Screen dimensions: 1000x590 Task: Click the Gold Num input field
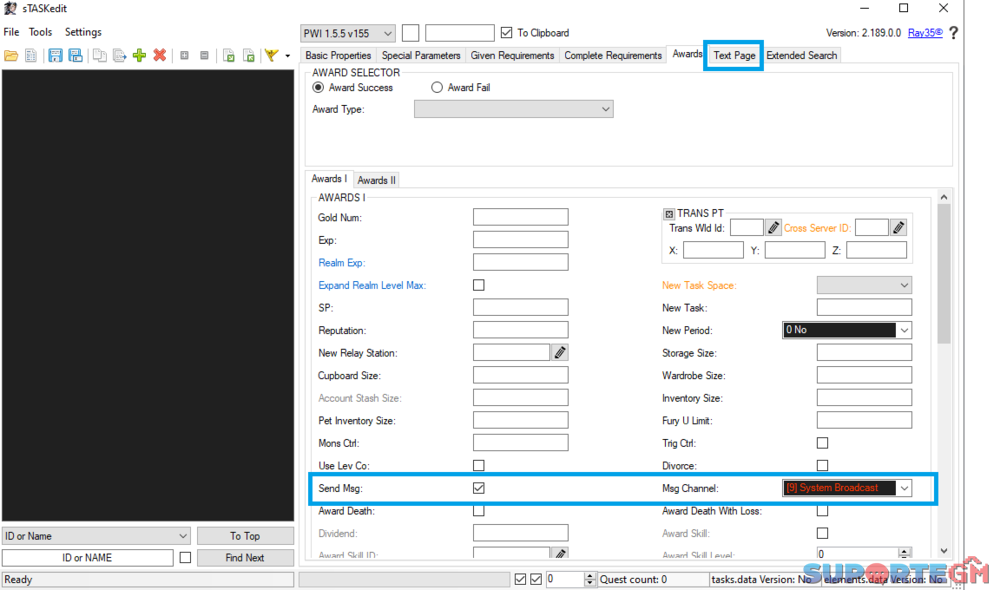click(x=520, y=218)
